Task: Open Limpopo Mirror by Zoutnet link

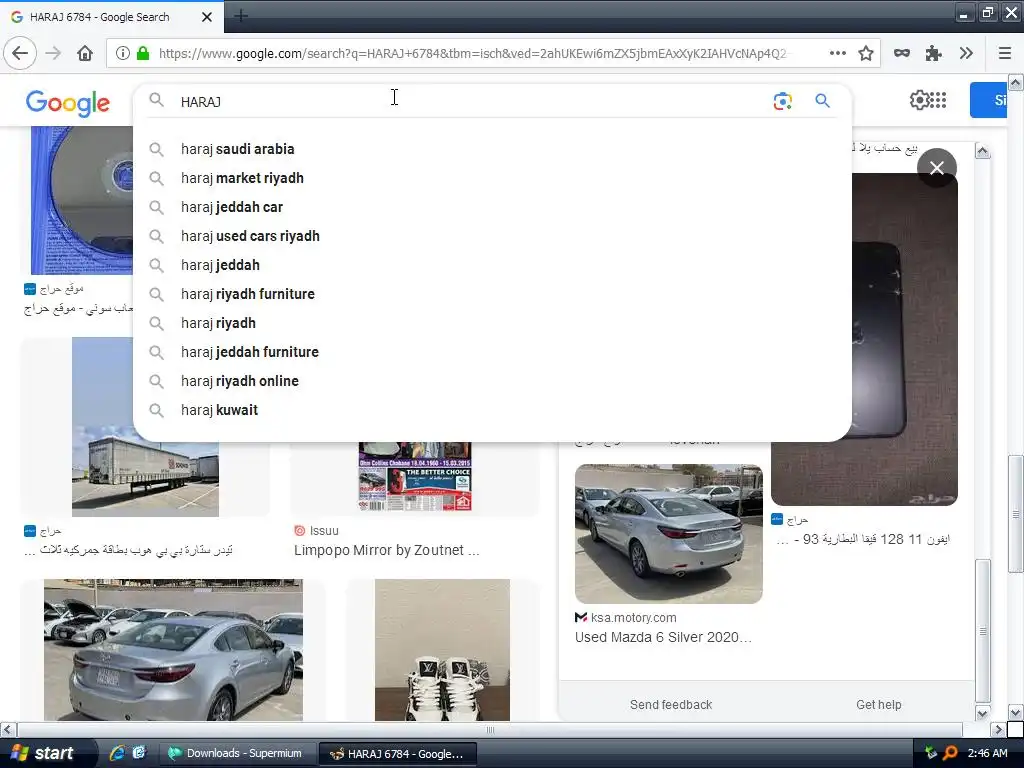Action: pos(387,551)
